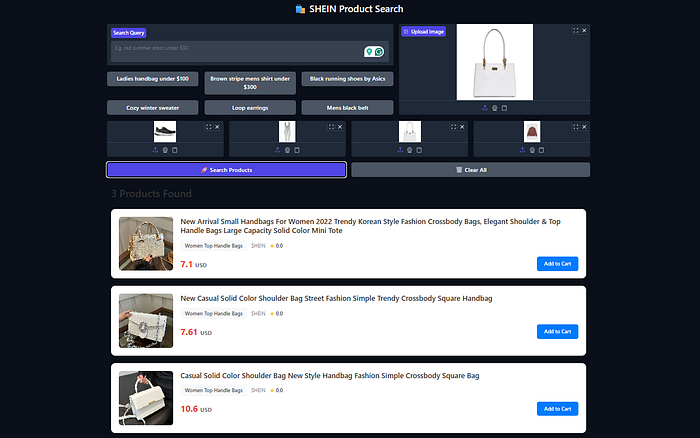Click the clipboard paste icon under the large handbag image
The height and width of the screenshot is (438, 700).
coord(504,108)
